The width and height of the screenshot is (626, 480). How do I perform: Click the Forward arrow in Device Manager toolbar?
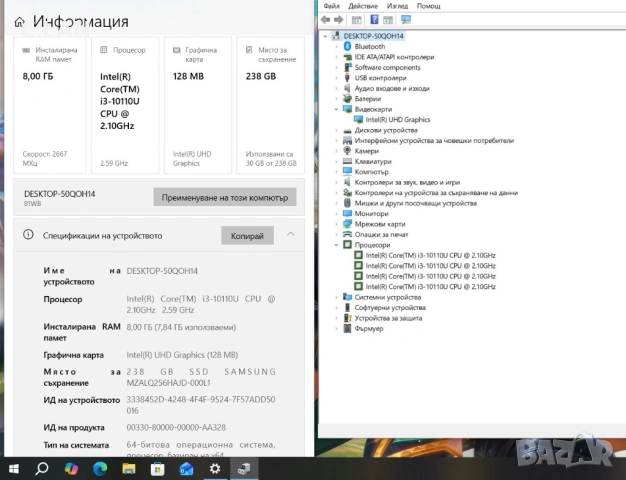[339, 20]
